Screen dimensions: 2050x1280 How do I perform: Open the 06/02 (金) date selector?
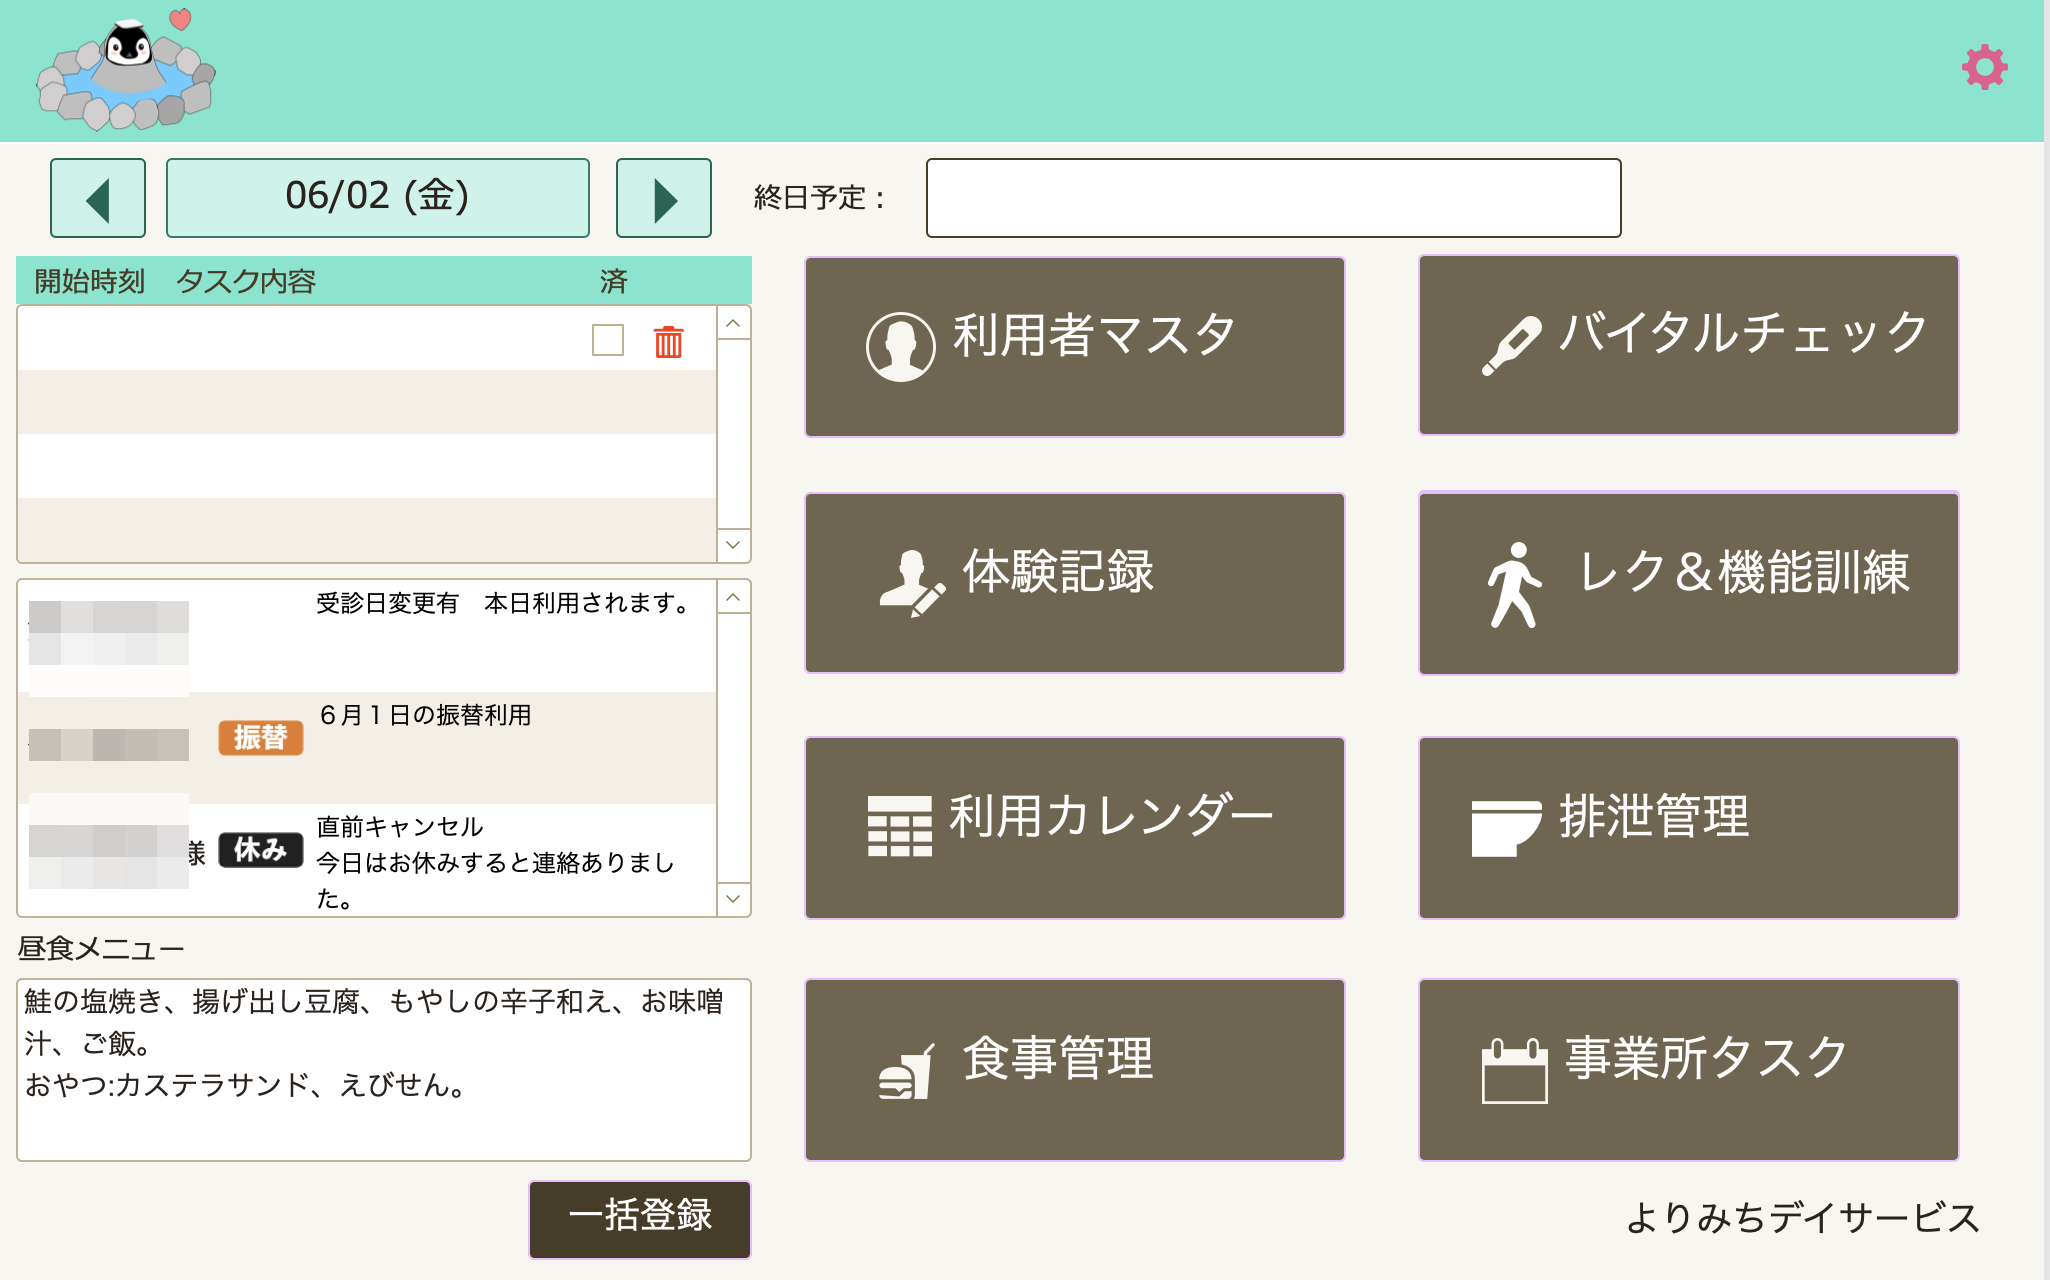pos(378,198)
